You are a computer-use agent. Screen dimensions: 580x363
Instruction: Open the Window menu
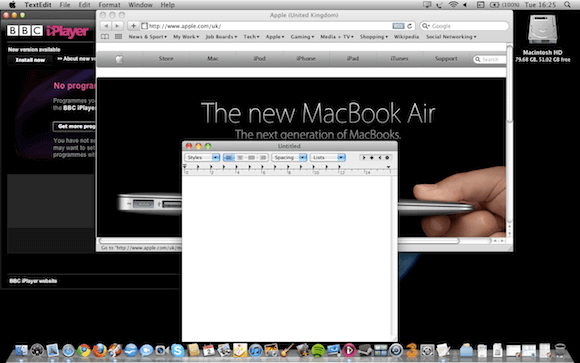click(x=140, y=5)
